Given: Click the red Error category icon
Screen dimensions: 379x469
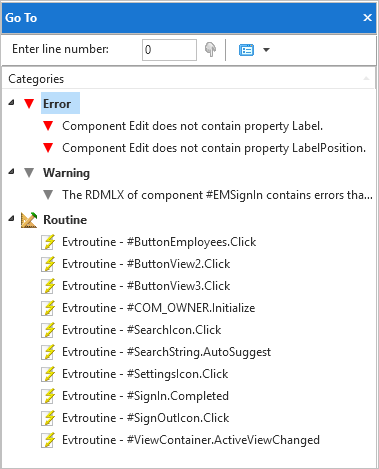Looking at the screenshot, I should tap(29, 104).
